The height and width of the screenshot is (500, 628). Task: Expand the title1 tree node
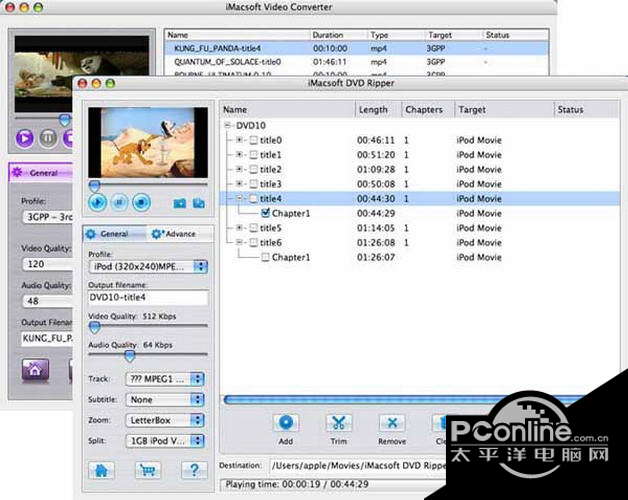pos(239,154)
